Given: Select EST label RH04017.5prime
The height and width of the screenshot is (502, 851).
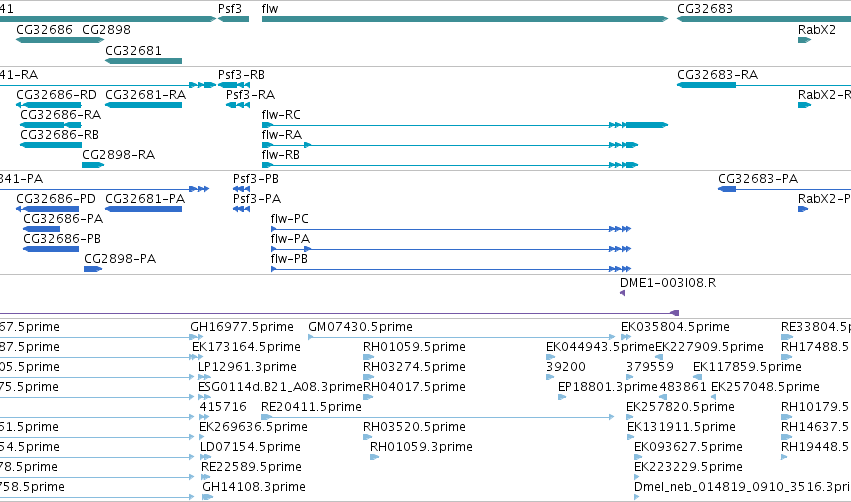Looking at the screenshot, I should pyautogui.click(x=414, y=387).
